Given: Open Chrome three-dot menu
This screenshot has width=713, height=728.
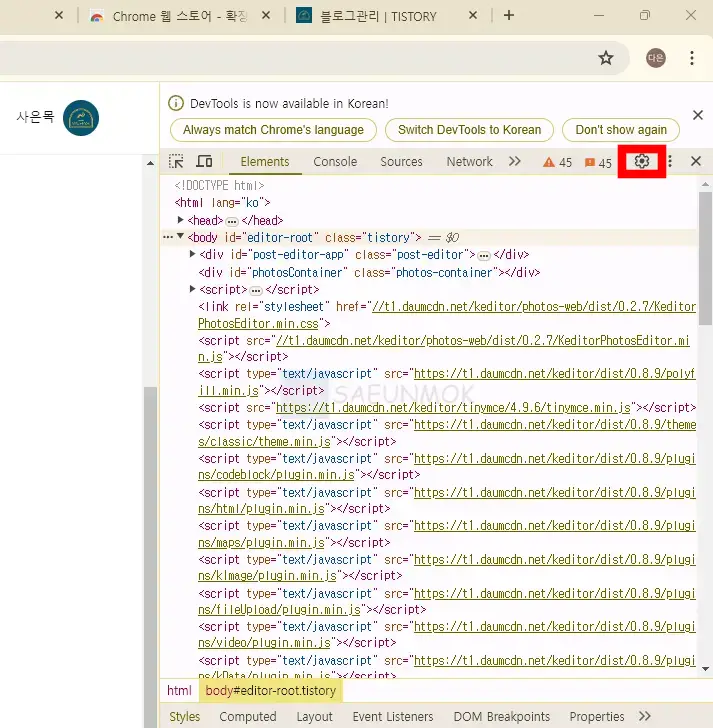Looking at the screenshot, I should tap(692, 58).
